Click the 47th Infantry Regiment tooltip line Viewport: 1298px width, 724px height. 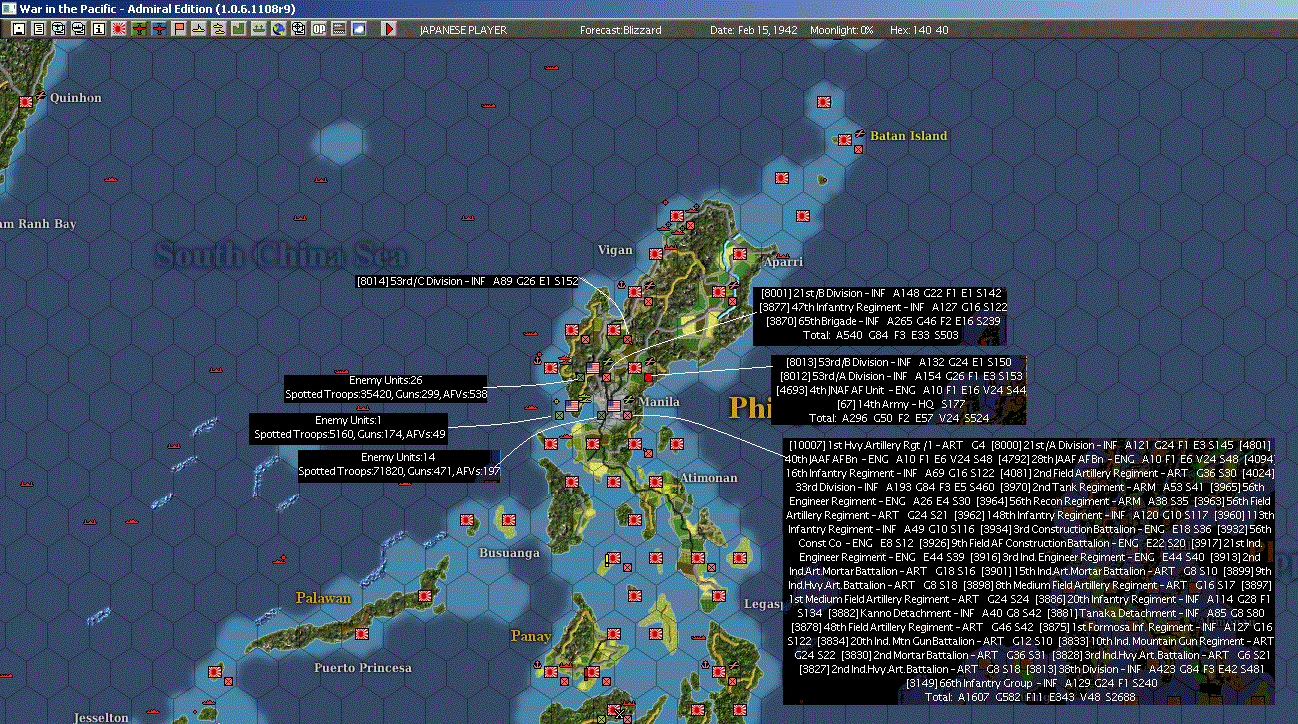(884, 307)
